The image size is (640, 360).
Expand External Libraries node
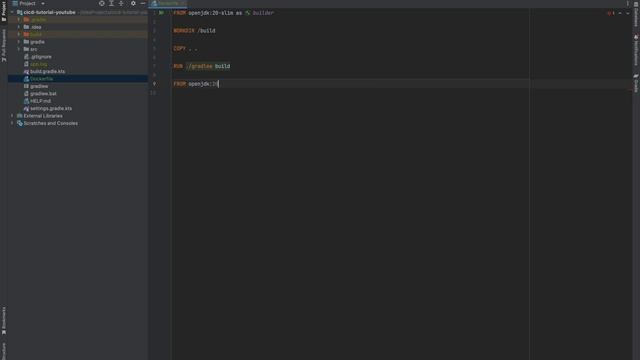point(12,116)
